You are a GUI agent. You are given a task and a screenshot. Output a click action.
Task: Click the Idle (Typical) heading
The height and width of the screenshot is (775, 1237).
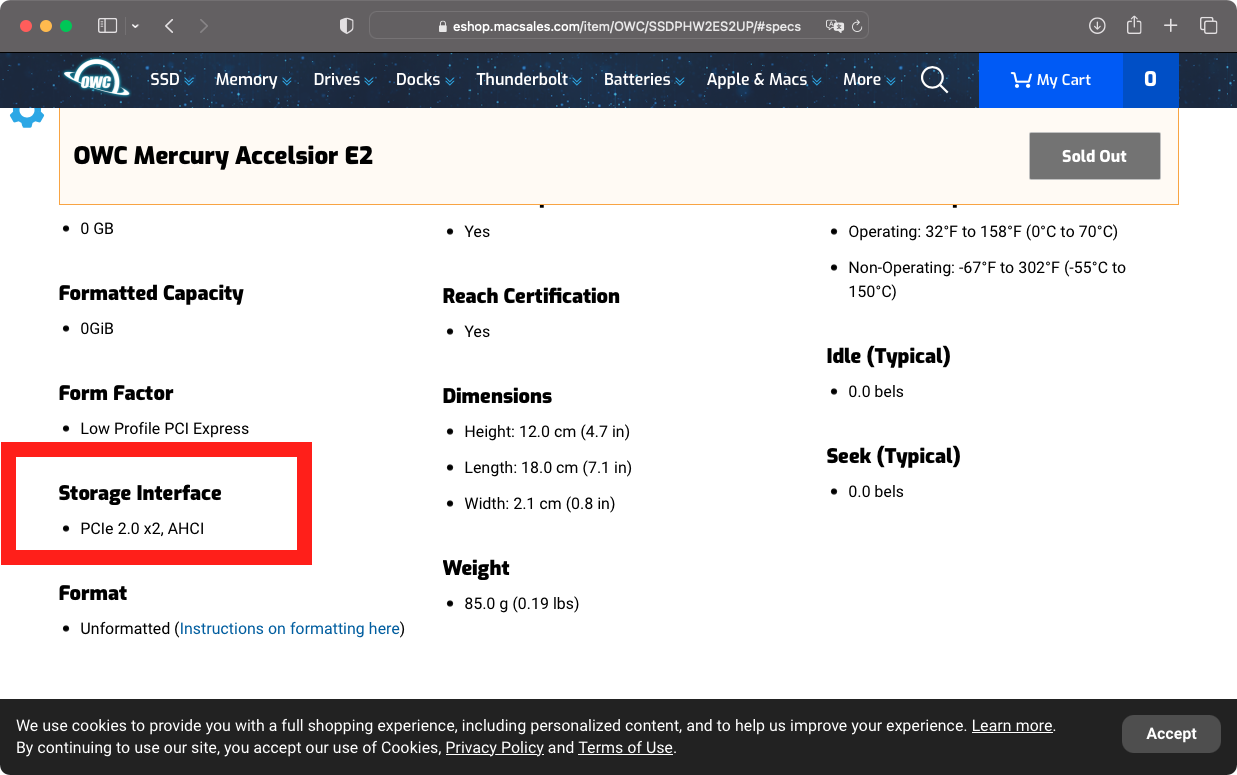click(x=888, y=356)
